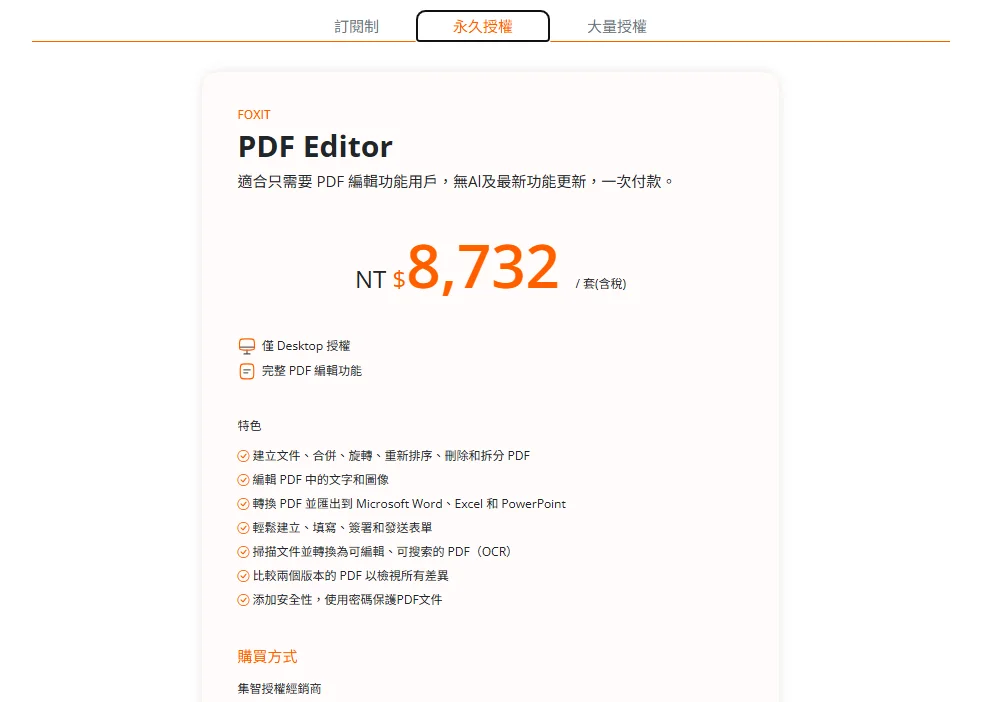Click the / 套(含稅) unit text
This screenshot has width=985, height=702.
(x=601, y=283)
